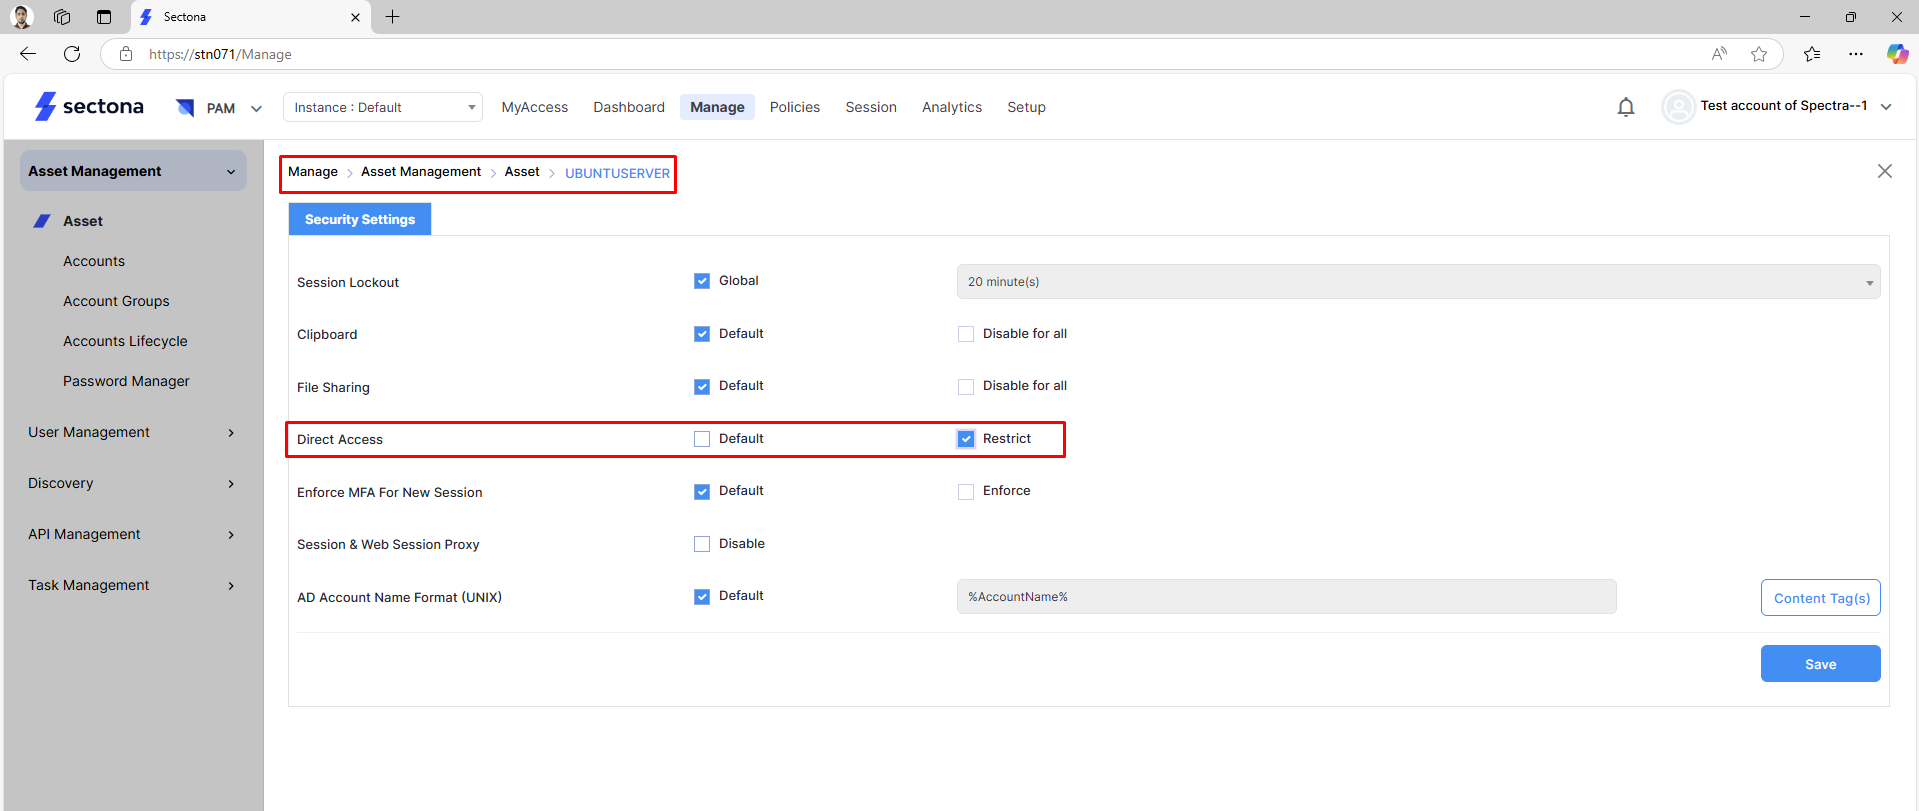
Task: Toggle the Clipboard Default checkbox
Action: tap(702, 334)
